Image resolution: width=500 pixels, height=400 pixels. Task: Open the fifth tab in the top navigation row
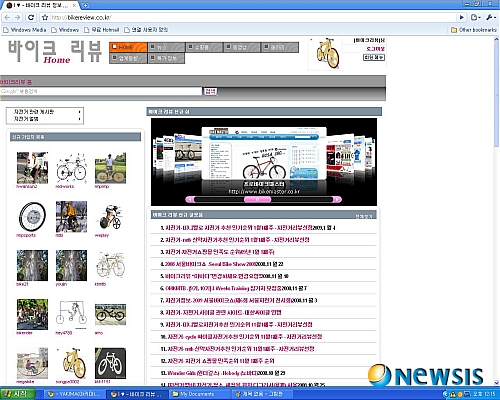tap(280, 47)
